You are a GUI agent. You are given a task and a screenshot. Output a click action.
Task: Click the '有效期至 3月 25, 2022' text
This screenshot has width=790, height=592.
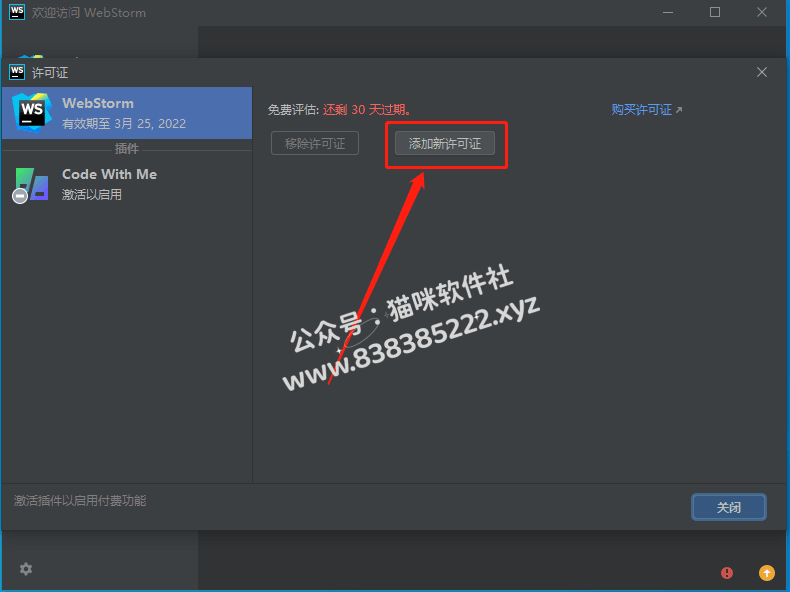click(124, 123)
